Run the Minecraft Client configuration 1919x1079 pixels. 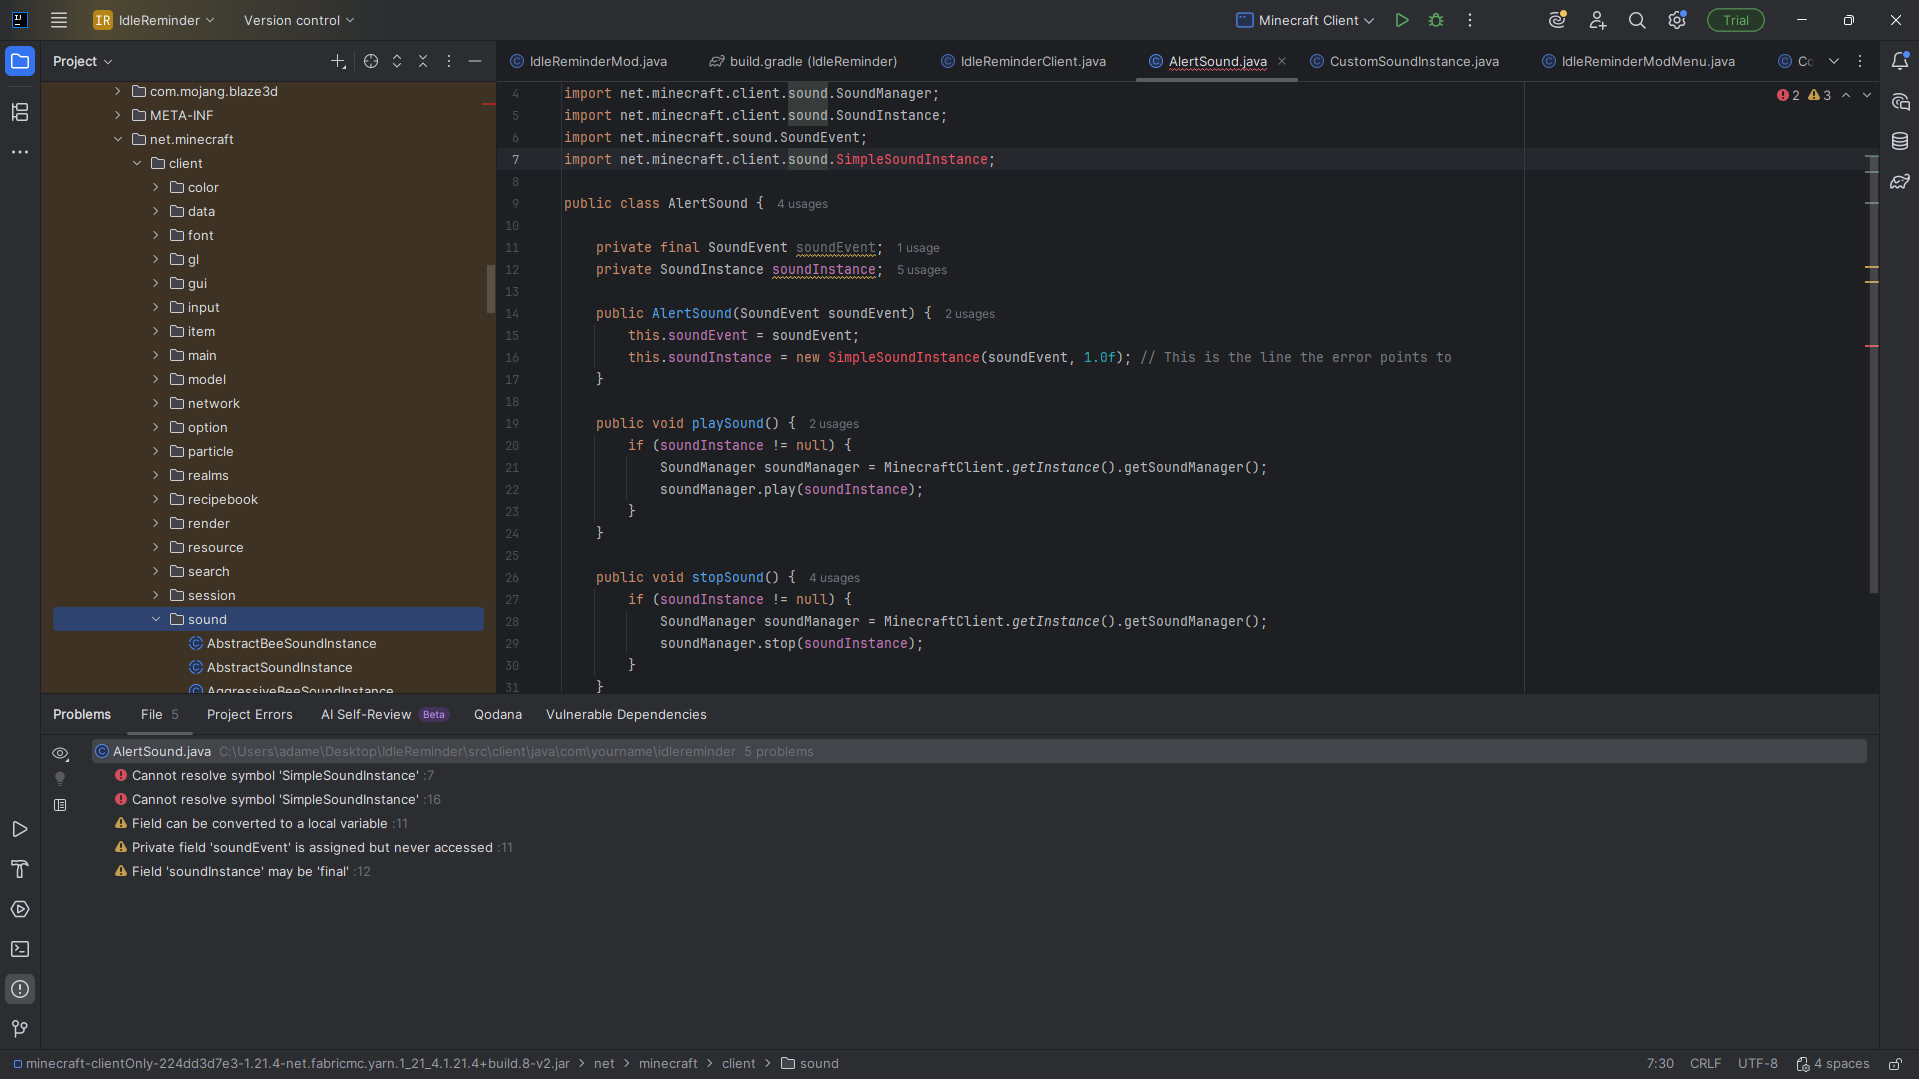click(1402, 20)
